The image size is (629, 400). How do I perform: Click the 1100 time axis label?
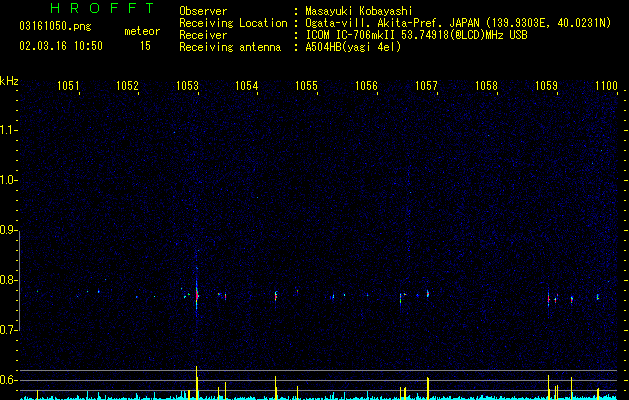606,85
